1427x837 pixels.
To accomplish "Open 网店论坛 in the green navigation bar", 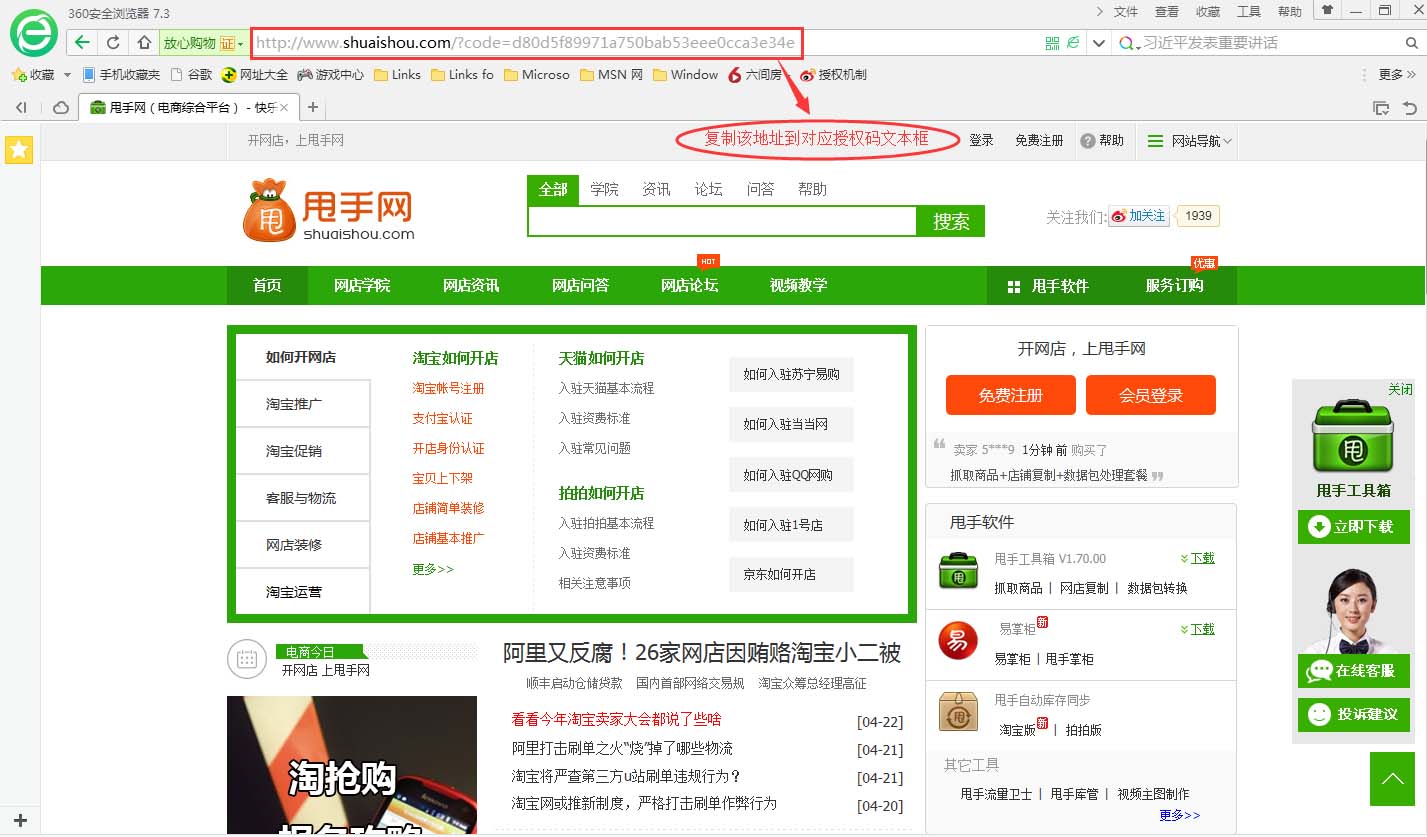I will (689, 285).
